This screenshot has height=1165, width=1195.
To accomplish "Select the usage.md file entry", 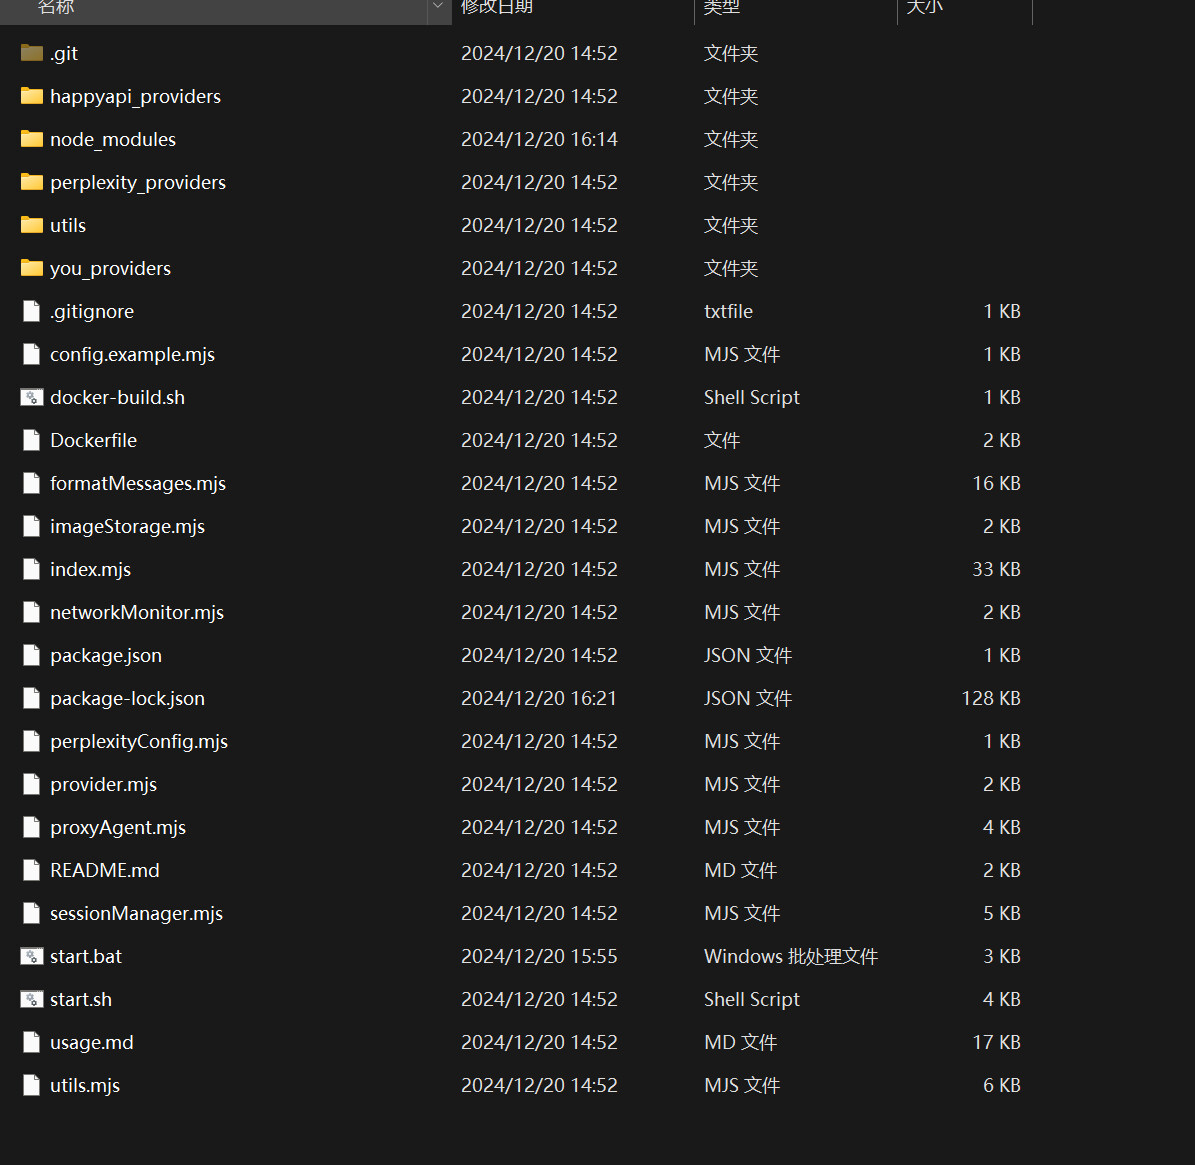I will 91,1042.
